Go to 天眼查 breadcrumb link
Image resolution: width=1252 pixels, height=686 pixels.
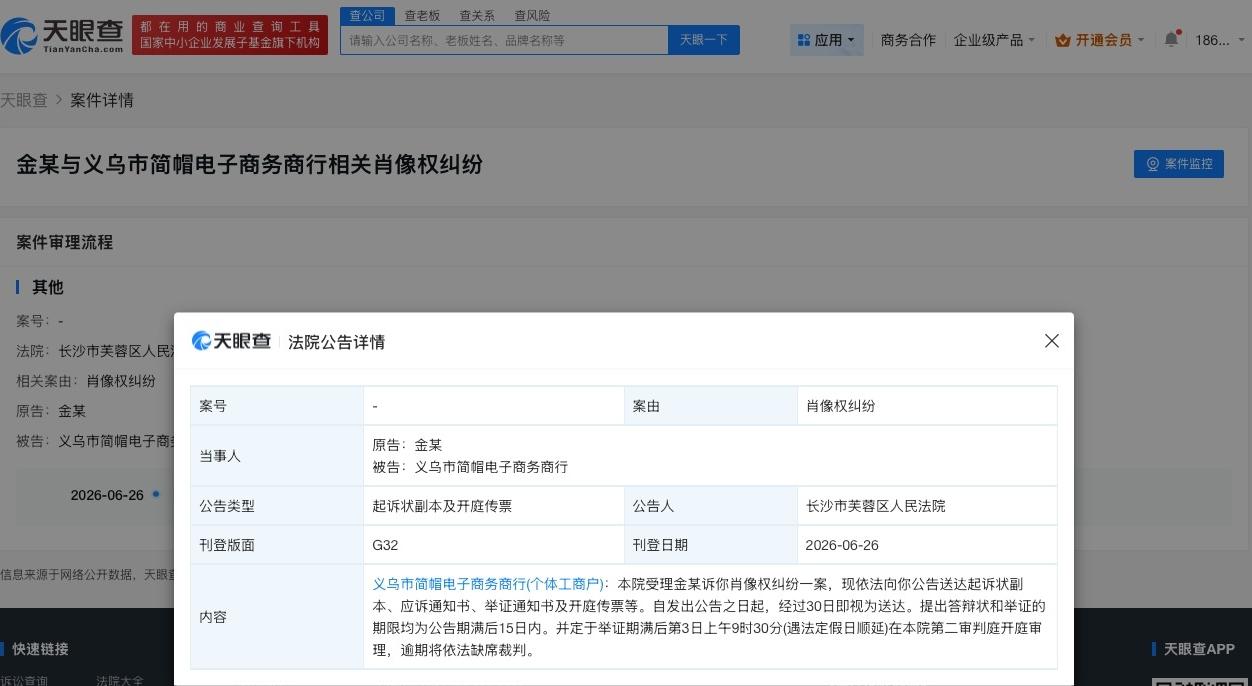[x=24, y=100]
